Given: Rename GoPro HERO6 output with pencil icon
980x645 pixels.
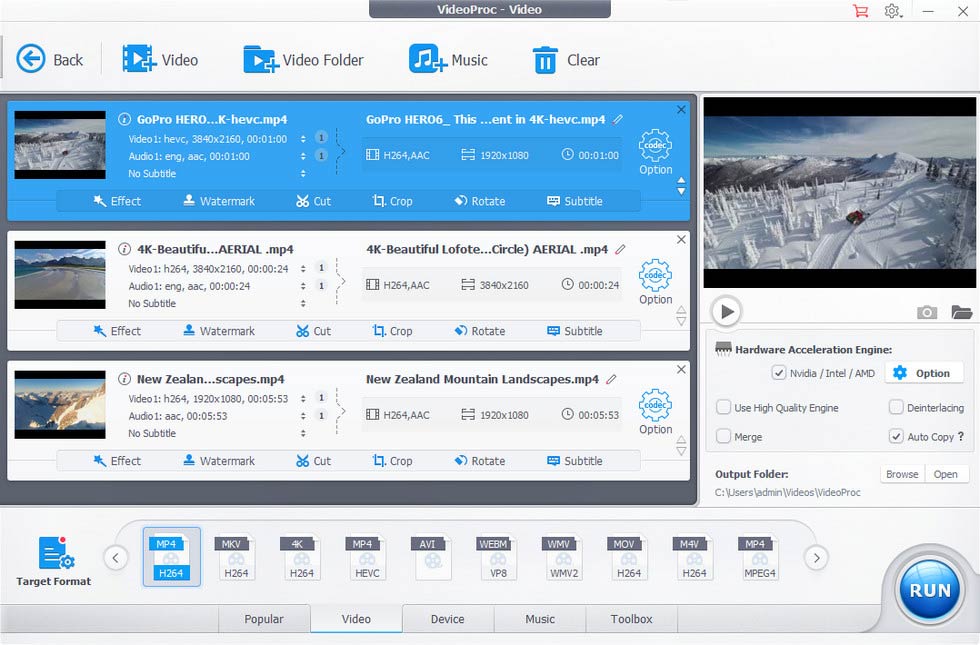Looking at the screenshot, I should tap(618, 119).
